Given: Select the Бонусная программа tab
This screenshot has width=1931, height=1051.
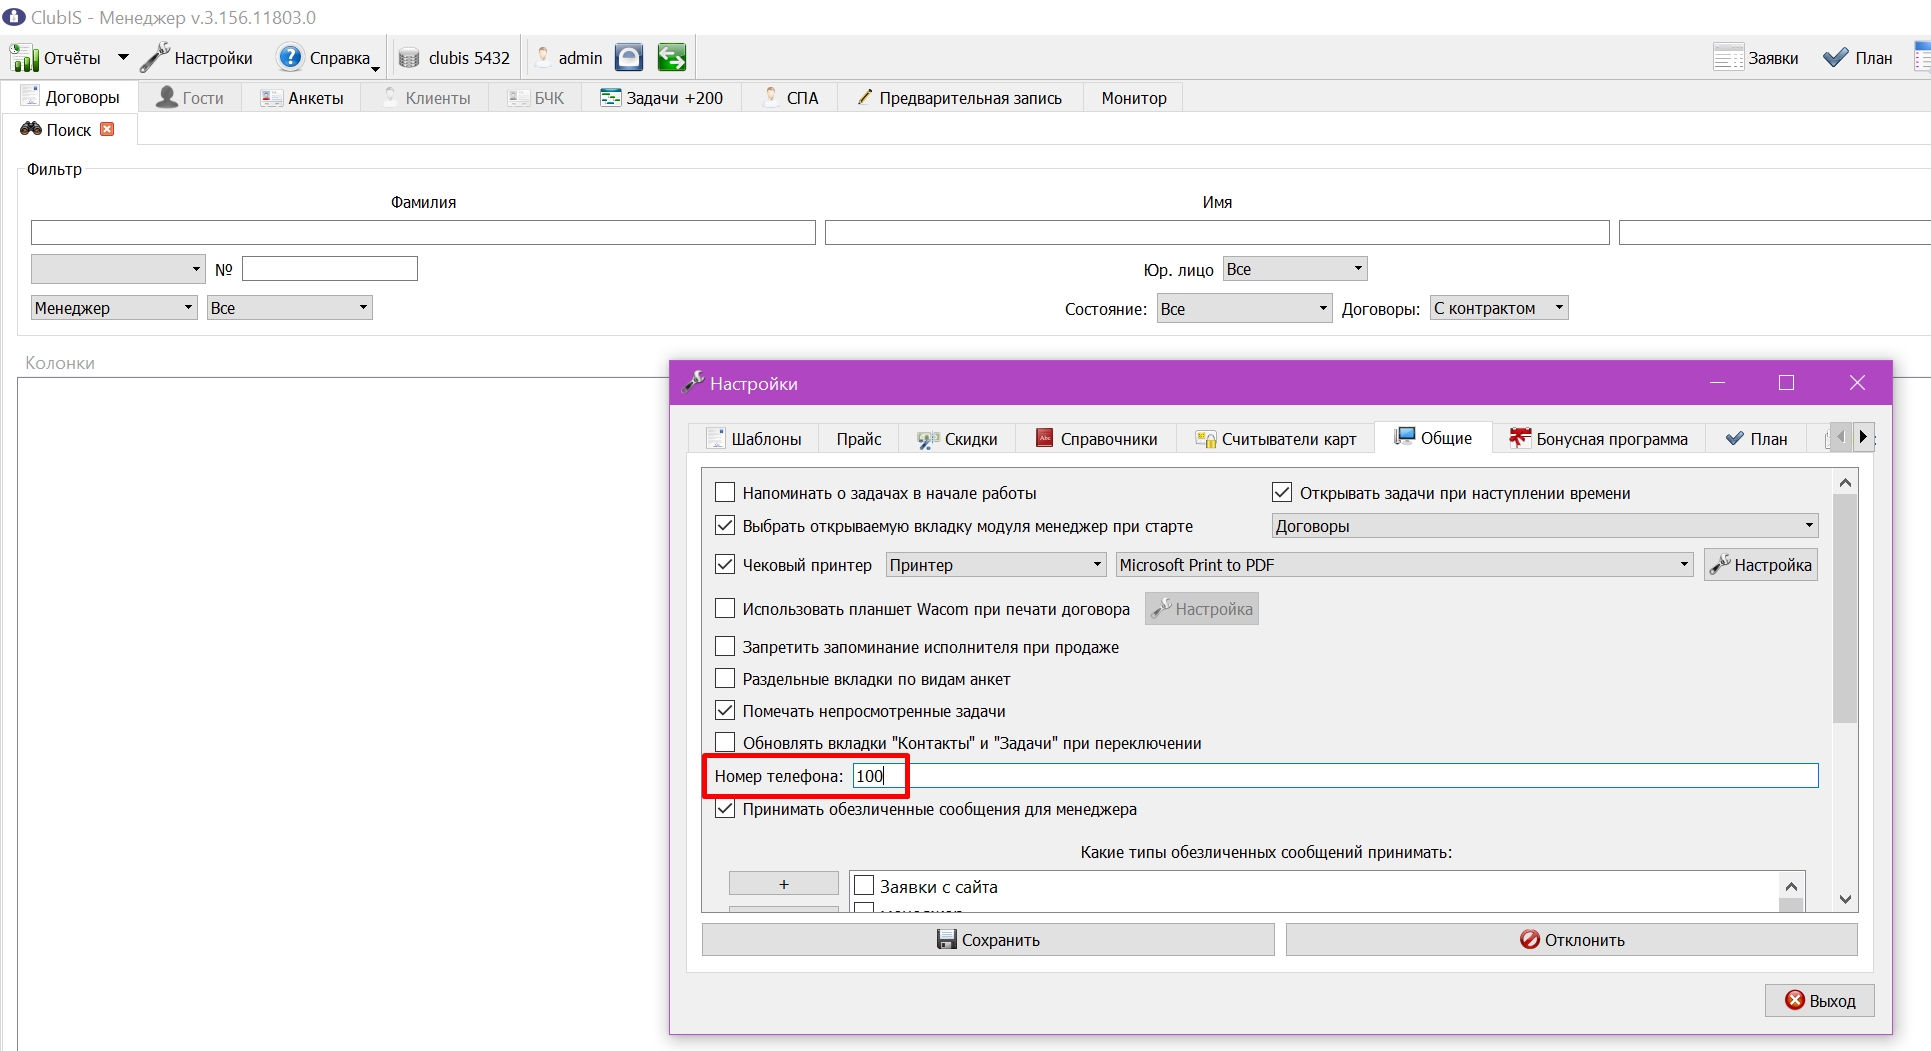Looking at the screenshot, I should pos(1599,439).
